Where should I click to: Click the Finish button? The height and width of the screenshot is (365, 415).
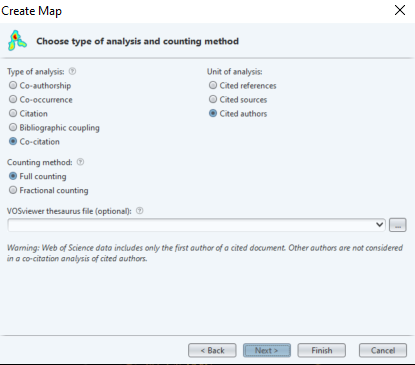pyautogui.click(x=322, y=350)
